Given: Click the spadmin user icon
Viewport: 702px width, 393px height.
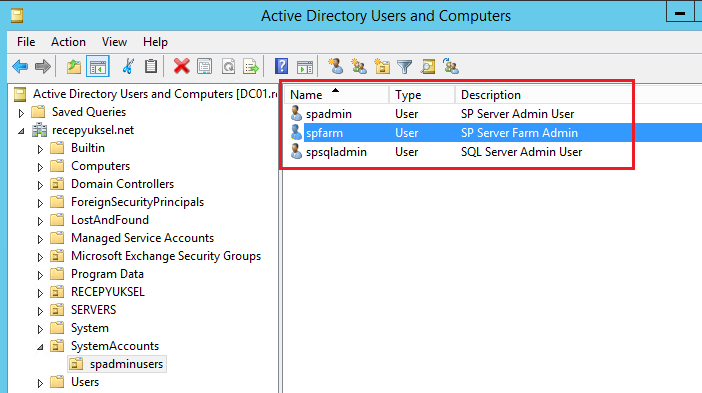Looking at the screenshot, I should [296, 114].
